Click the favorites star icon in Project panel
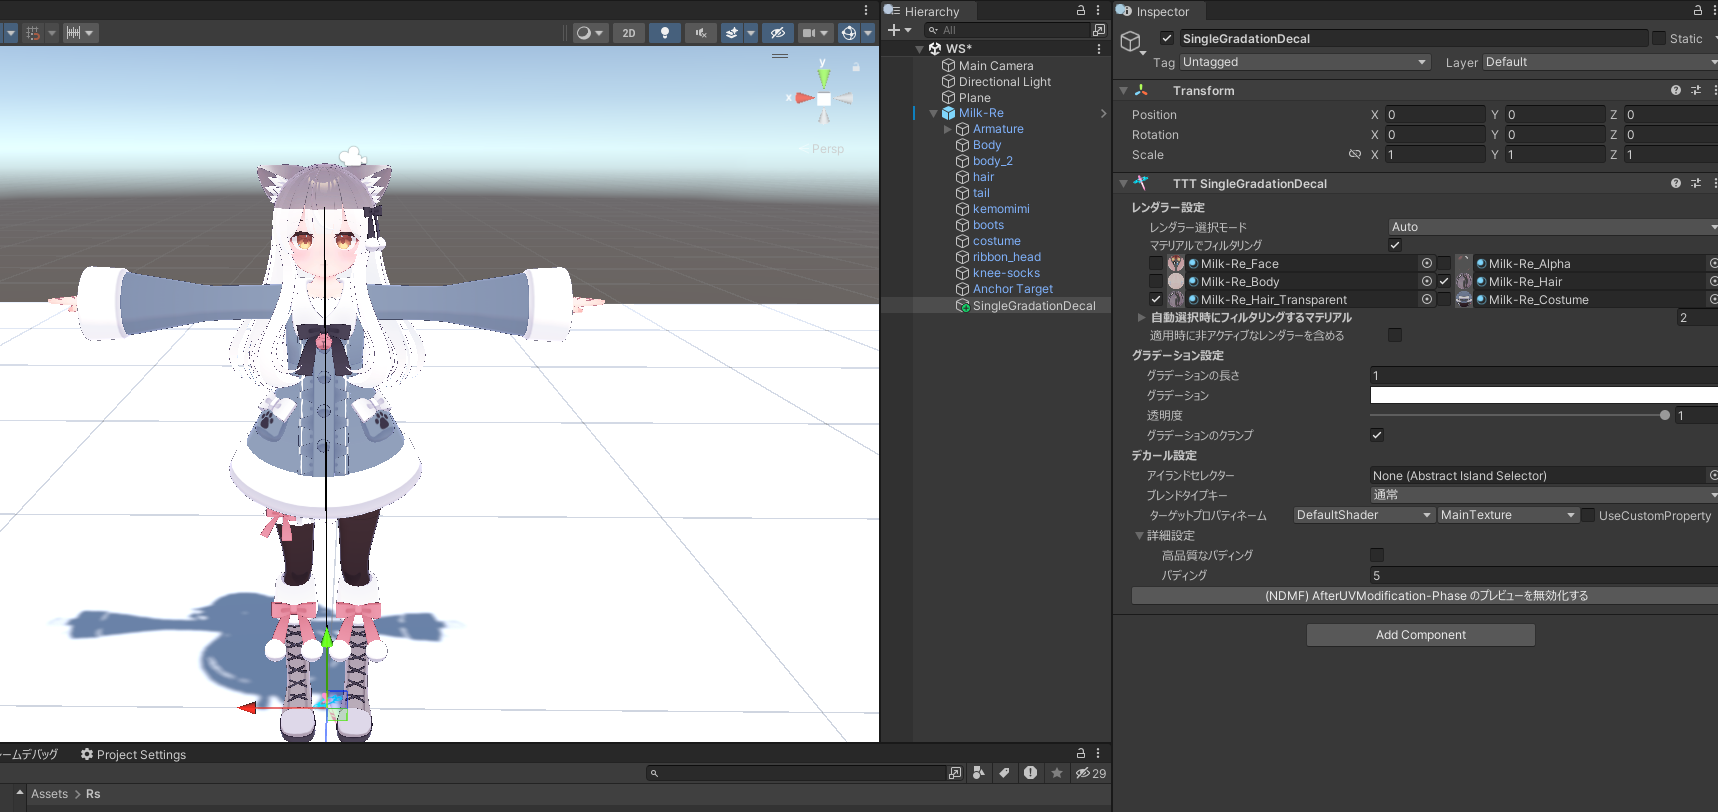1718x812 pixels. coord(1056,773)
